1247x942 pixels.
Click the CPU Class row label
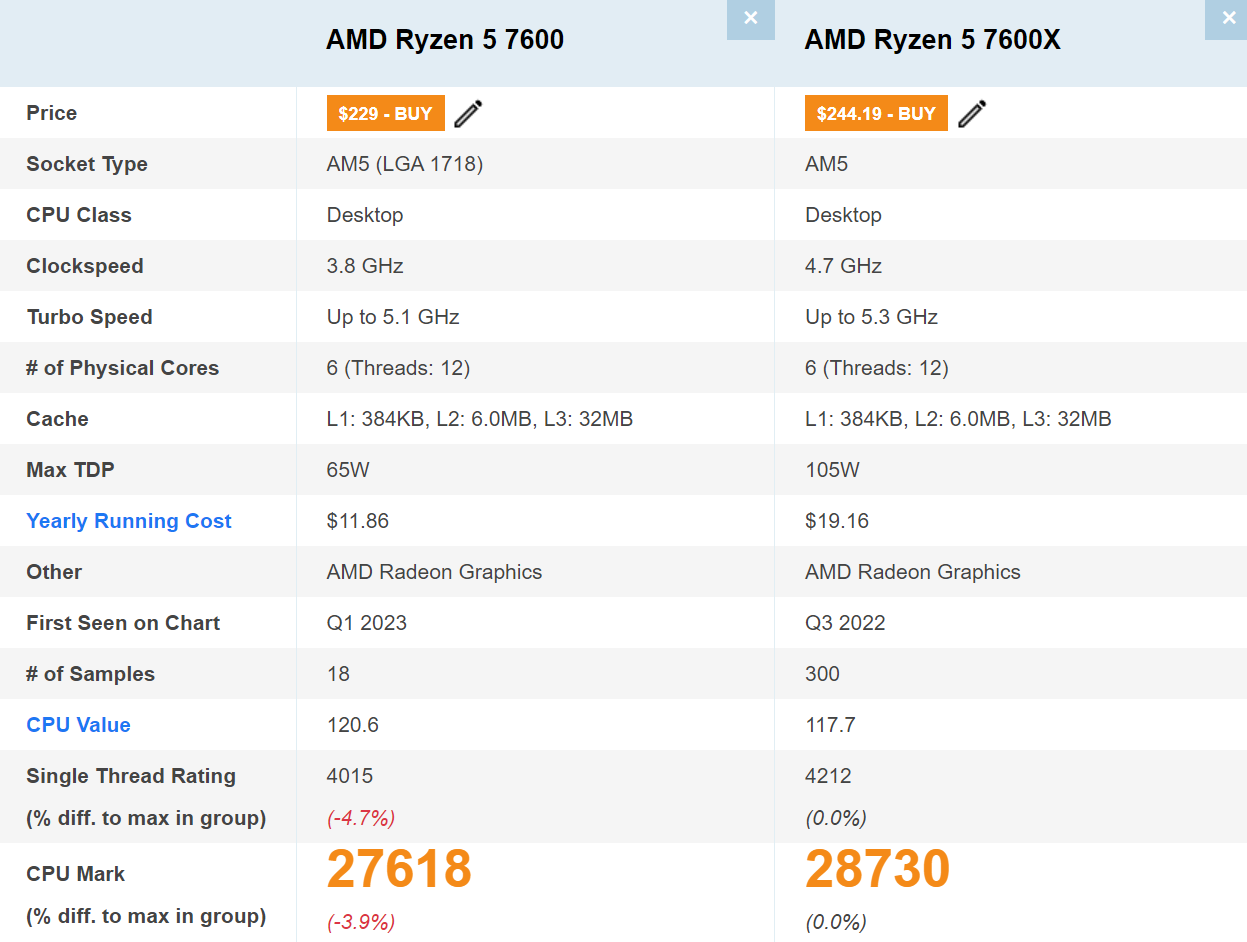pyautogui.click(x=79, y=215)
